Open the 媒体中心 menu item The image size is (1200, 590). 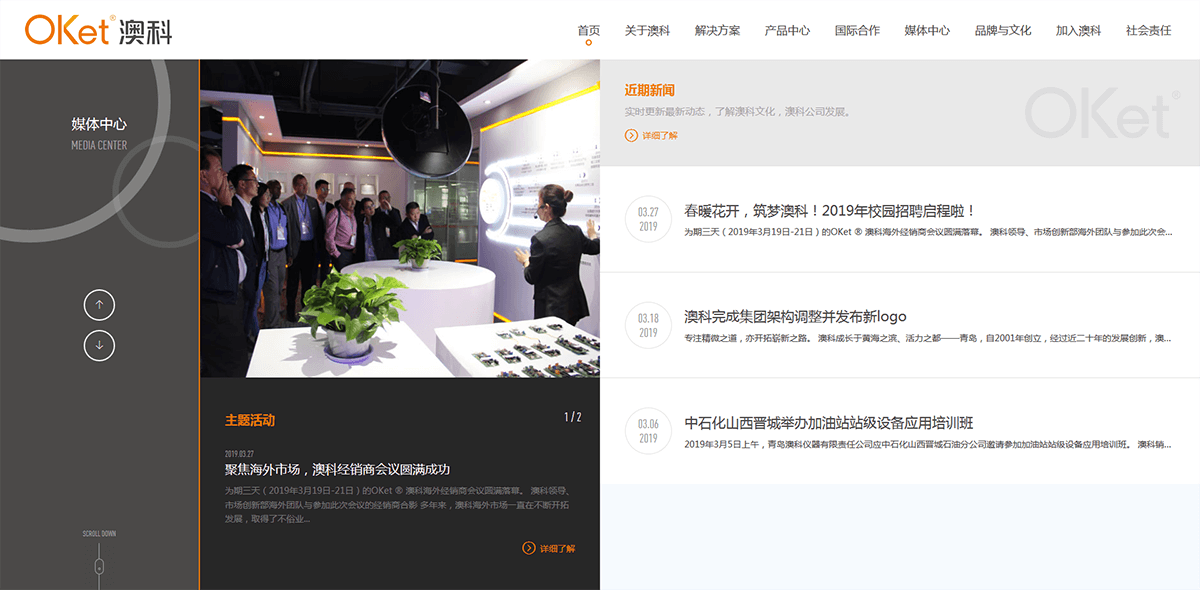927,31
